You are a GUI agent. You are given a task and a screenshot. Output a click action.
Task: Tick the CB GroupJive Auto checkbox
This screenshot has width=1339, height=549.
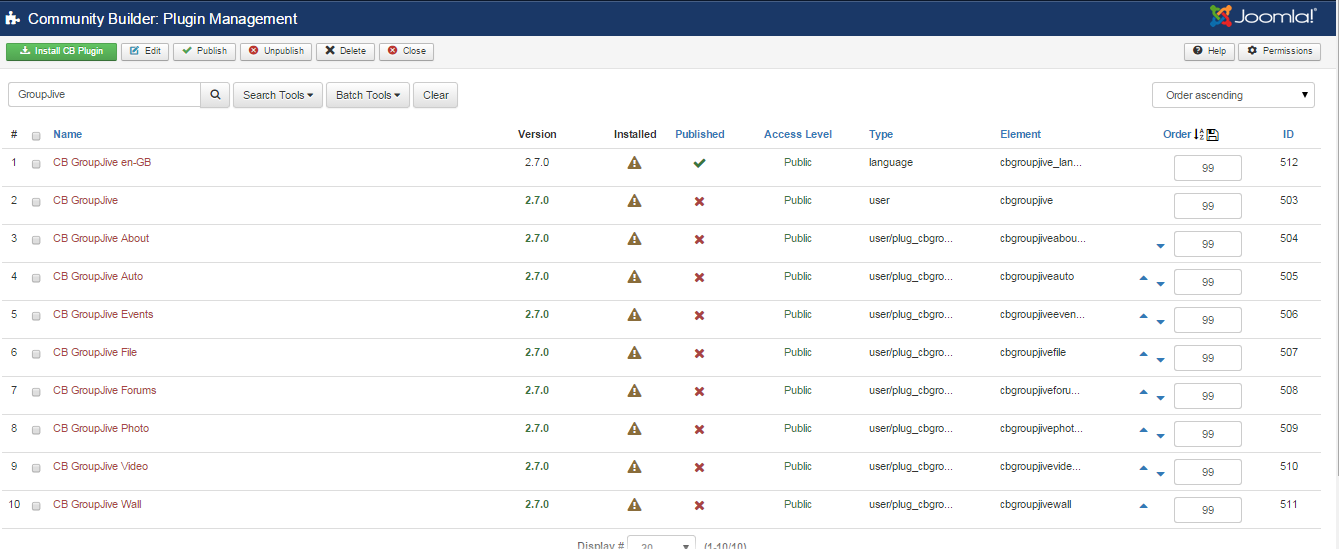[x=36, y=278]
